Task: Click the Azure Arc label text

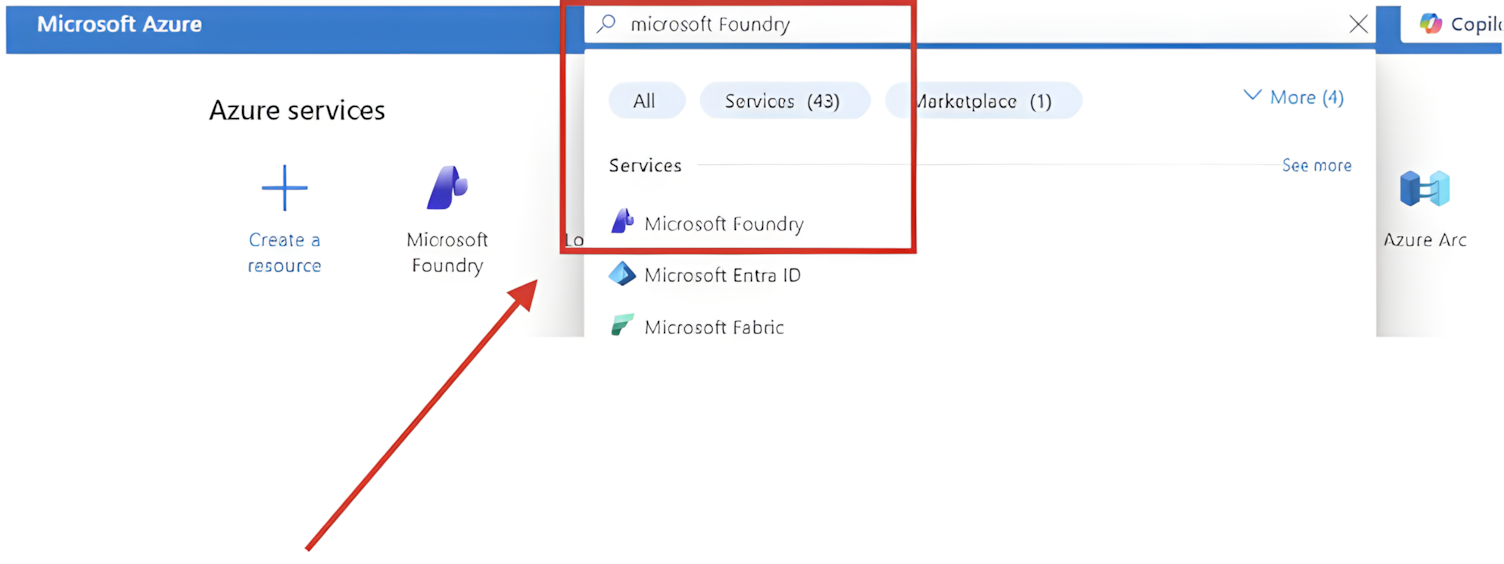Action: tap(1424, 240)
